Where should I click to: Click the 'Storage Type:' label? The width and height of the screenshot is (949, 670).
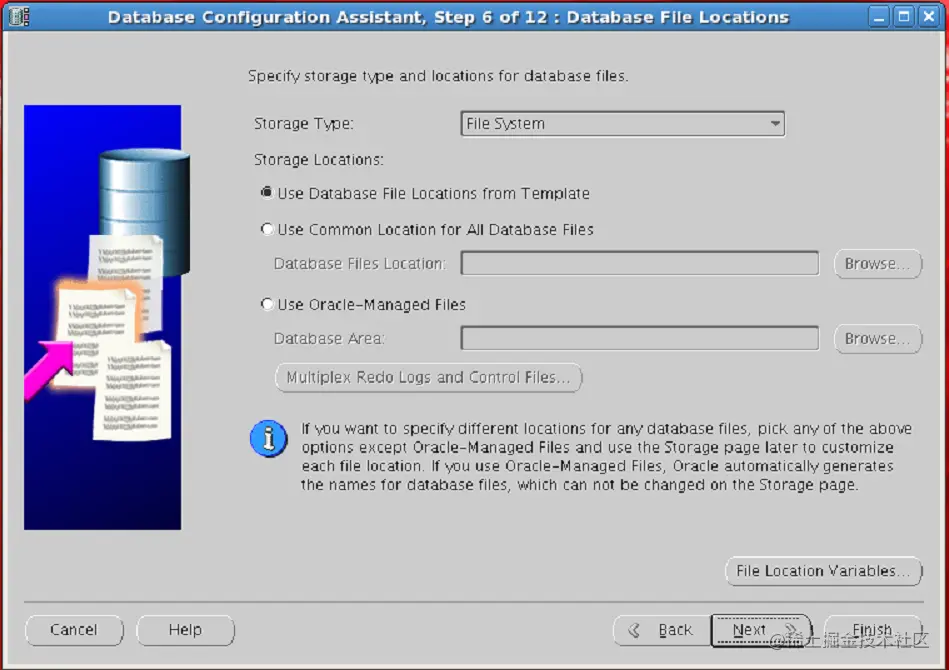coord(303,123)
